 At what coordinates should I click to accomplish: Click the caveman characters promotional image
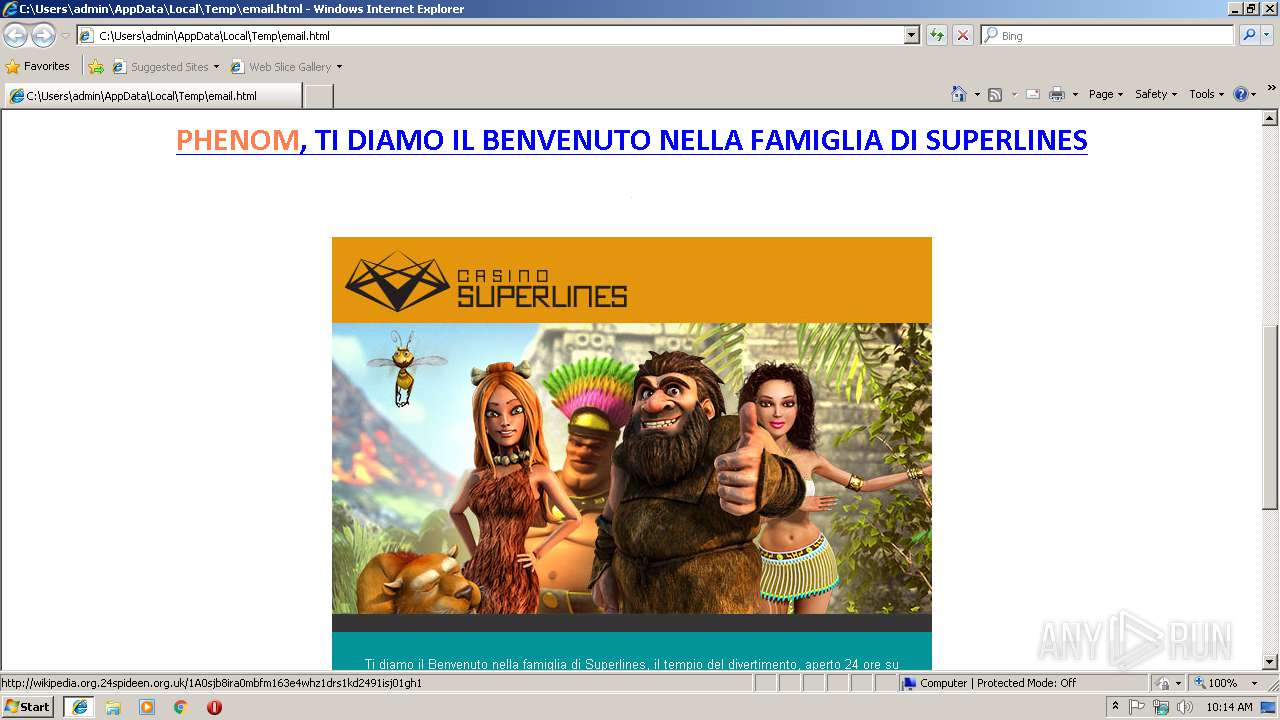tap(631, 468)
